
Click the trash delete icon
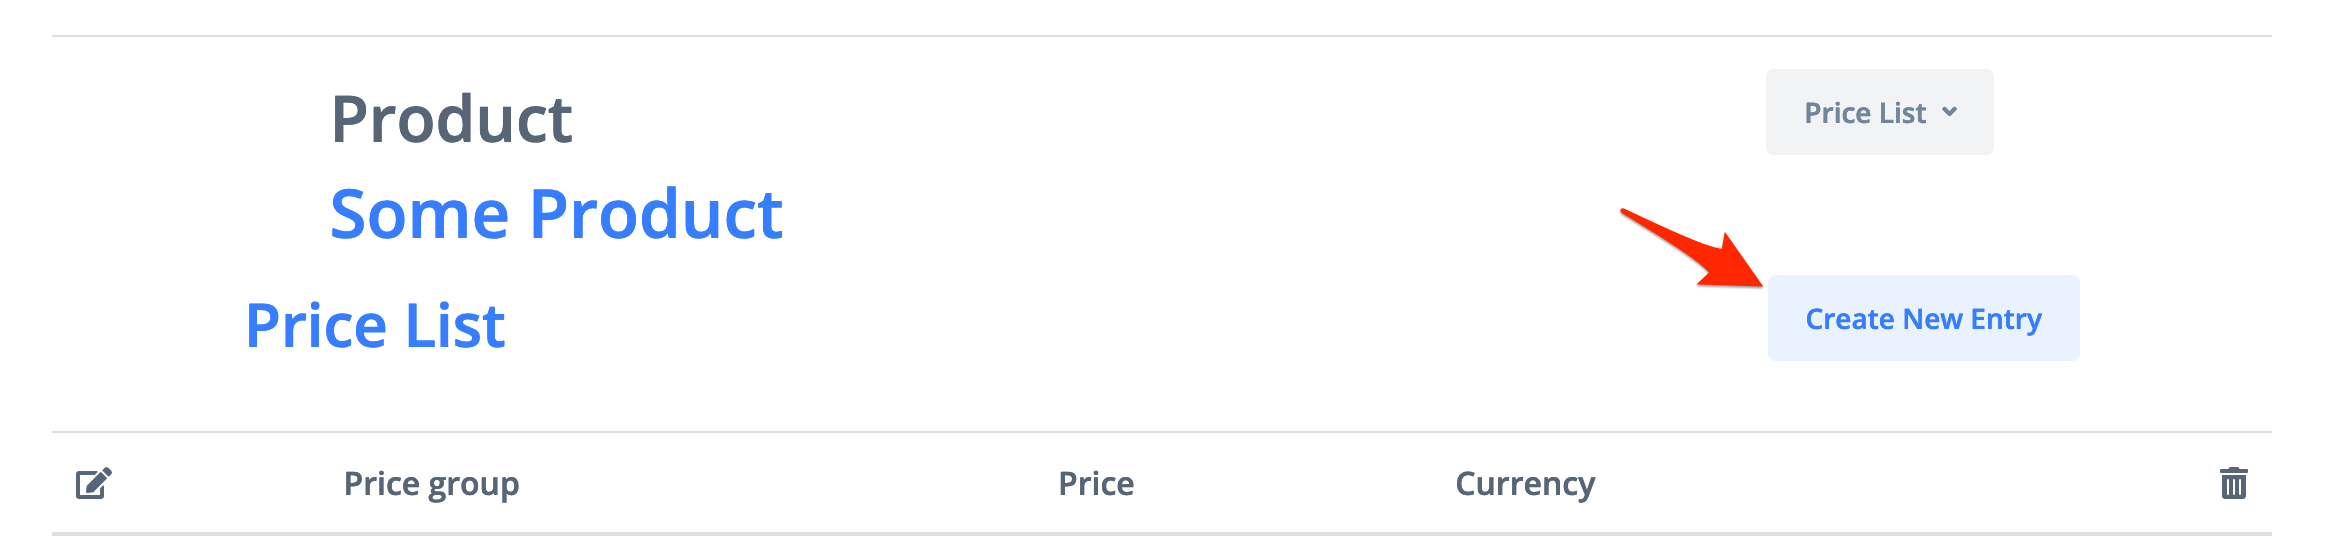[2233, 483]
